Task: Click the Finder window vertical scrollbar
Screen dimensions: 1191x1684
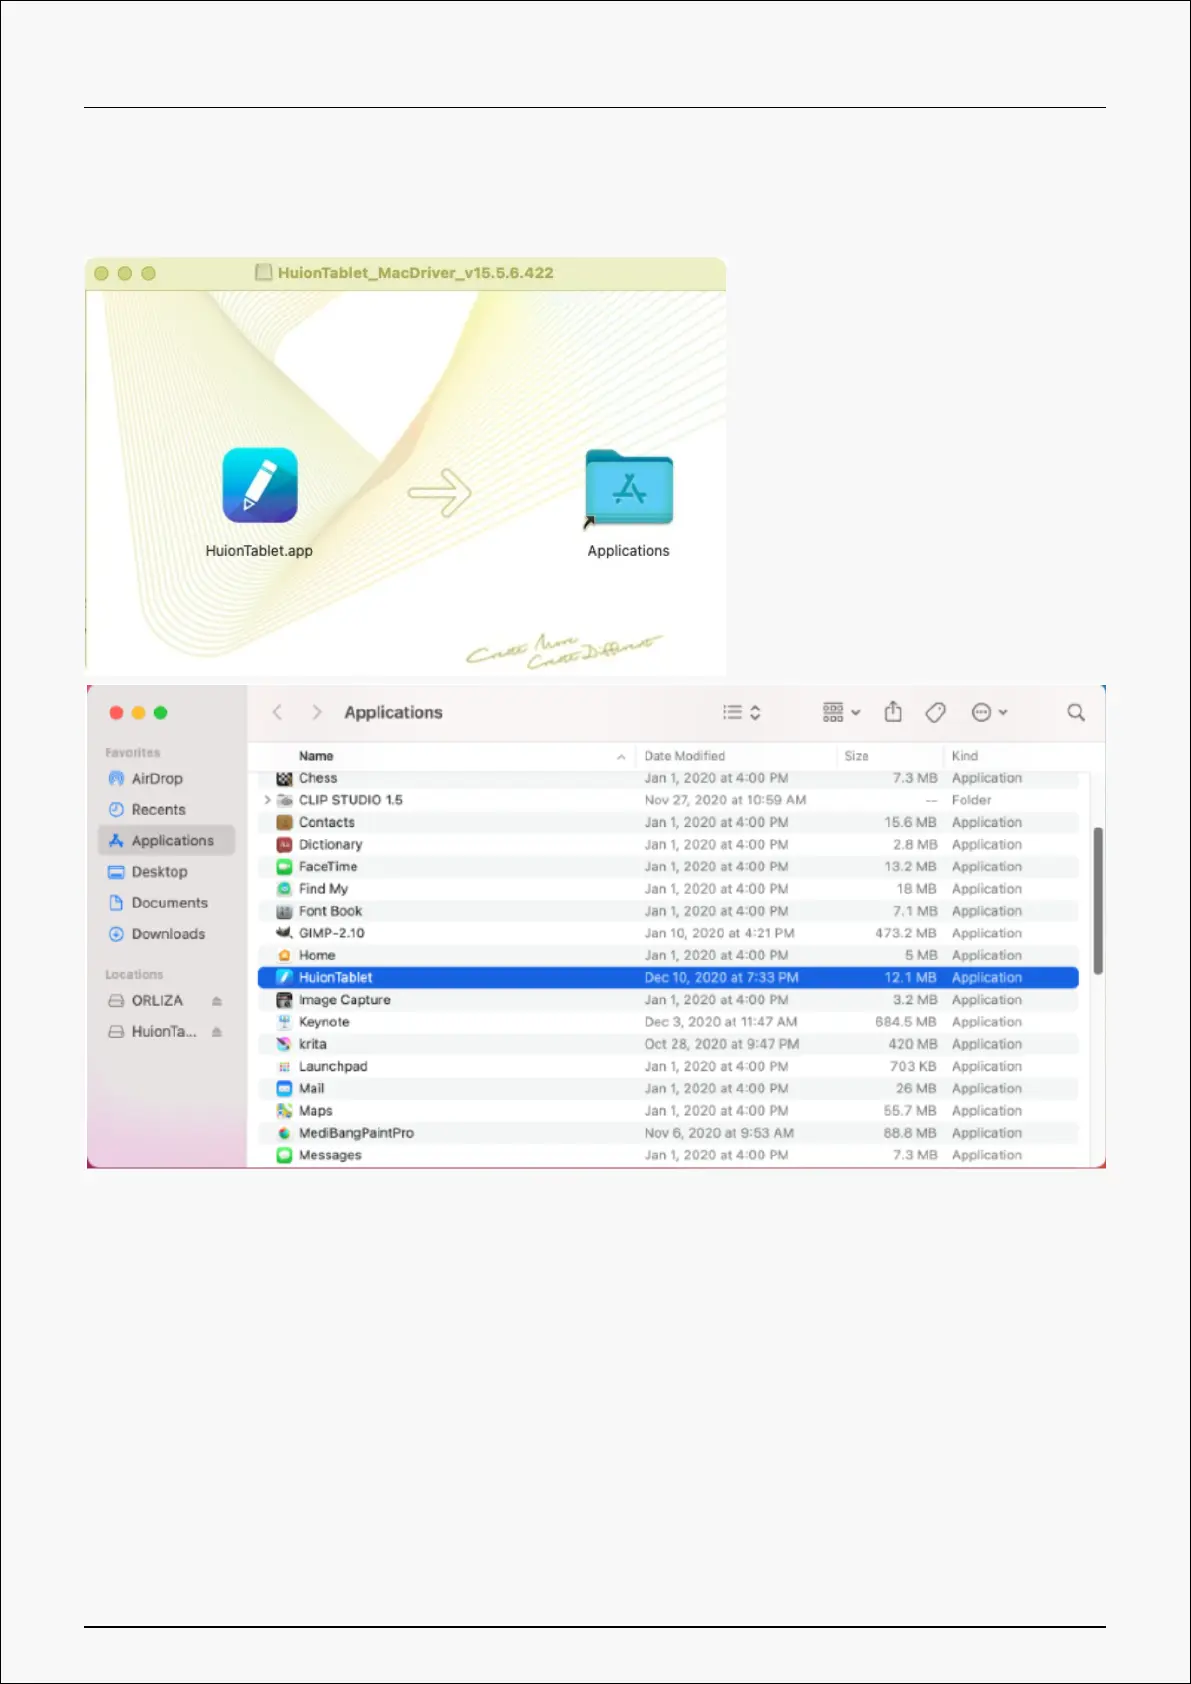Action: click(x=1098, y=900)
